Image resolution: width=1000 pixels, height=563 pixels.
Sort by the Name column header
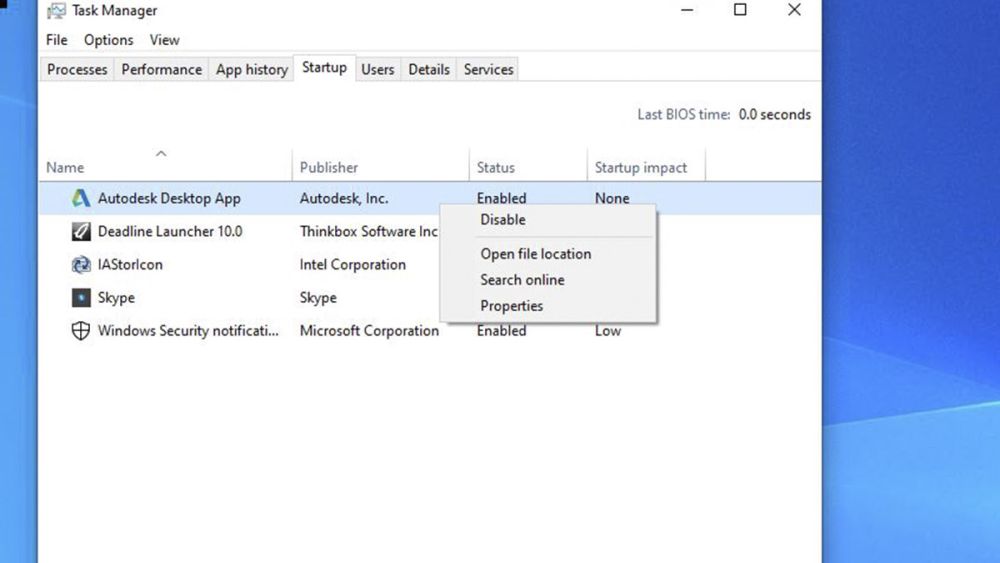65,168
